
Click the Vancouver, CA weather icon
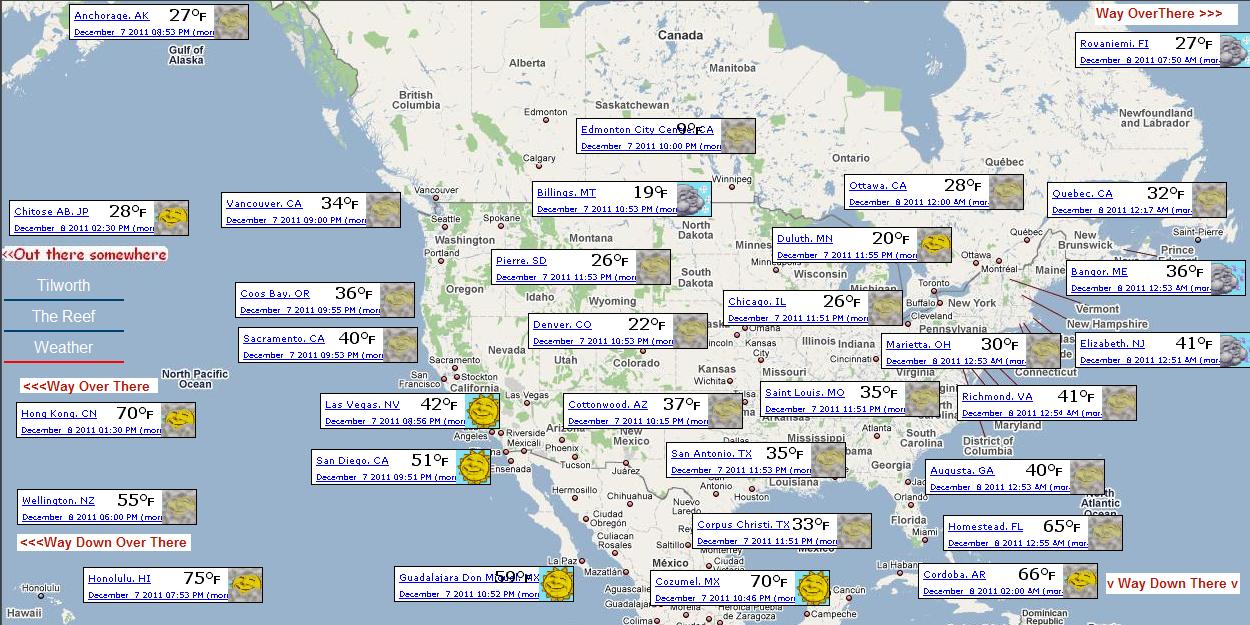pyautogui.click(x=383, y=210)
